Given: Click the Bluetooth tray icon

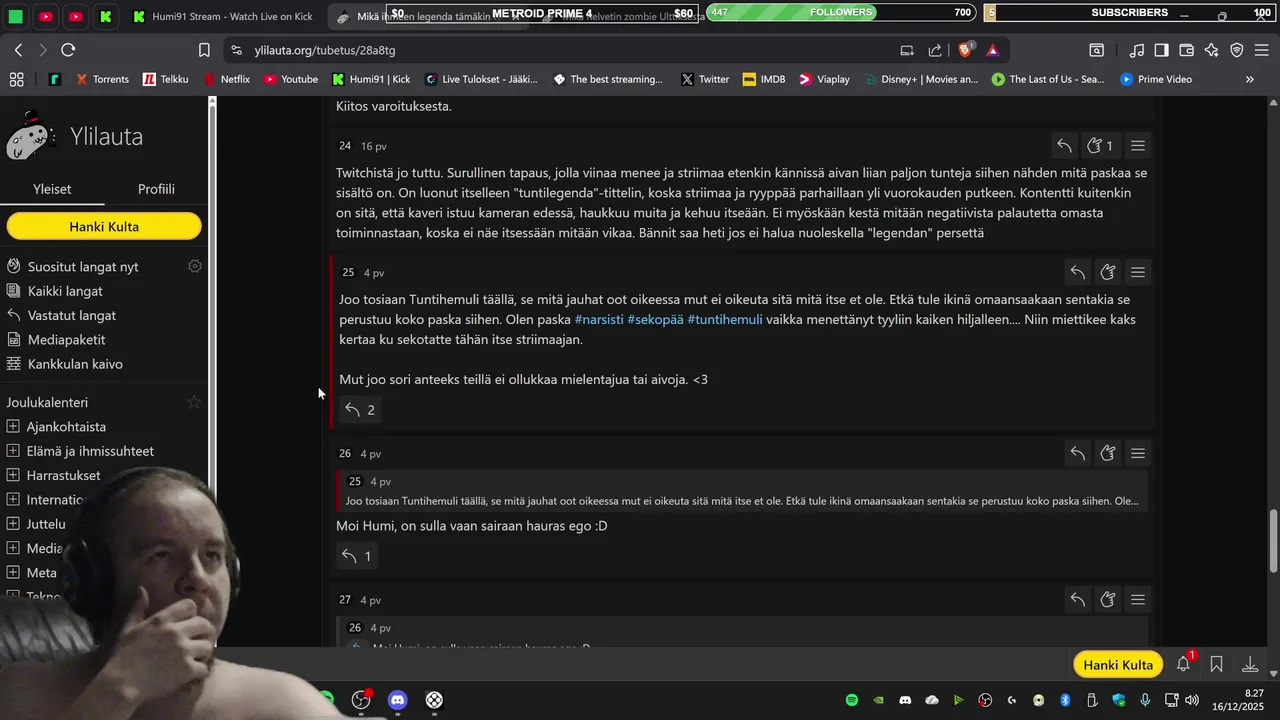Looking at the screenshot, I should pyautogui.click(x=1065, y=700).
